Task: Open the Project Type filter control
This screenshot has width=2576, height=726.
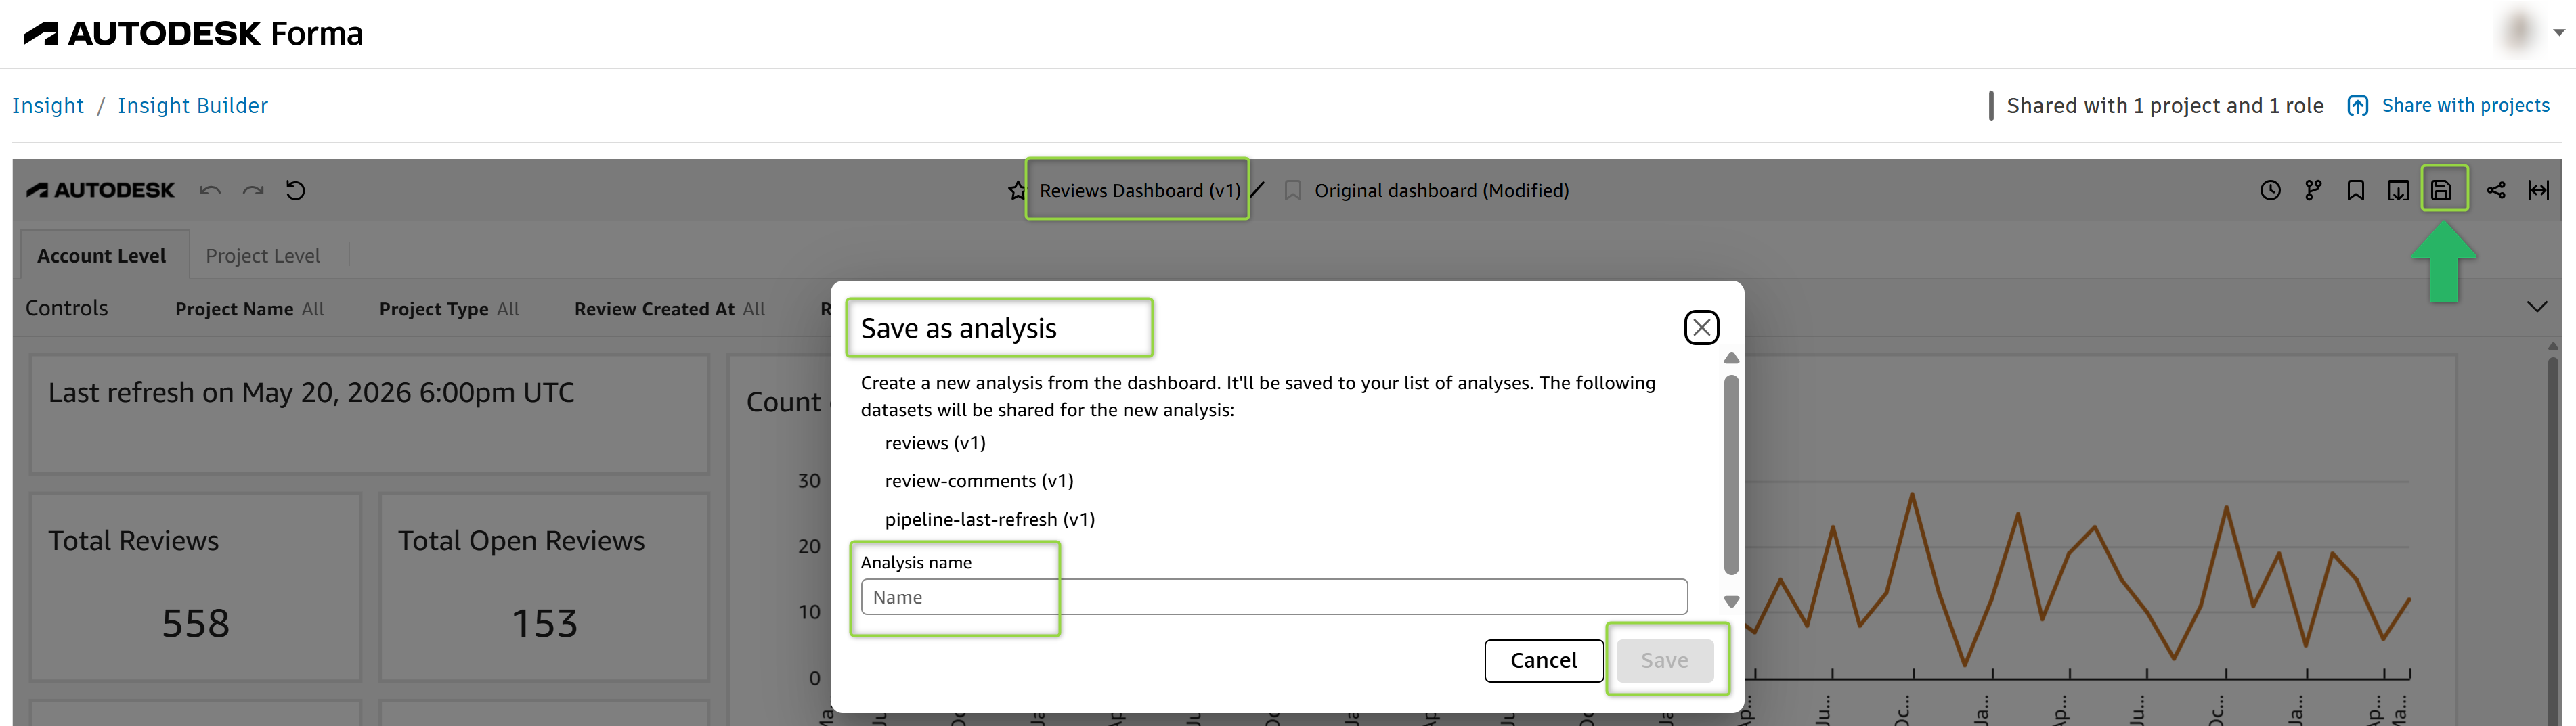Action: coord(449,309)
